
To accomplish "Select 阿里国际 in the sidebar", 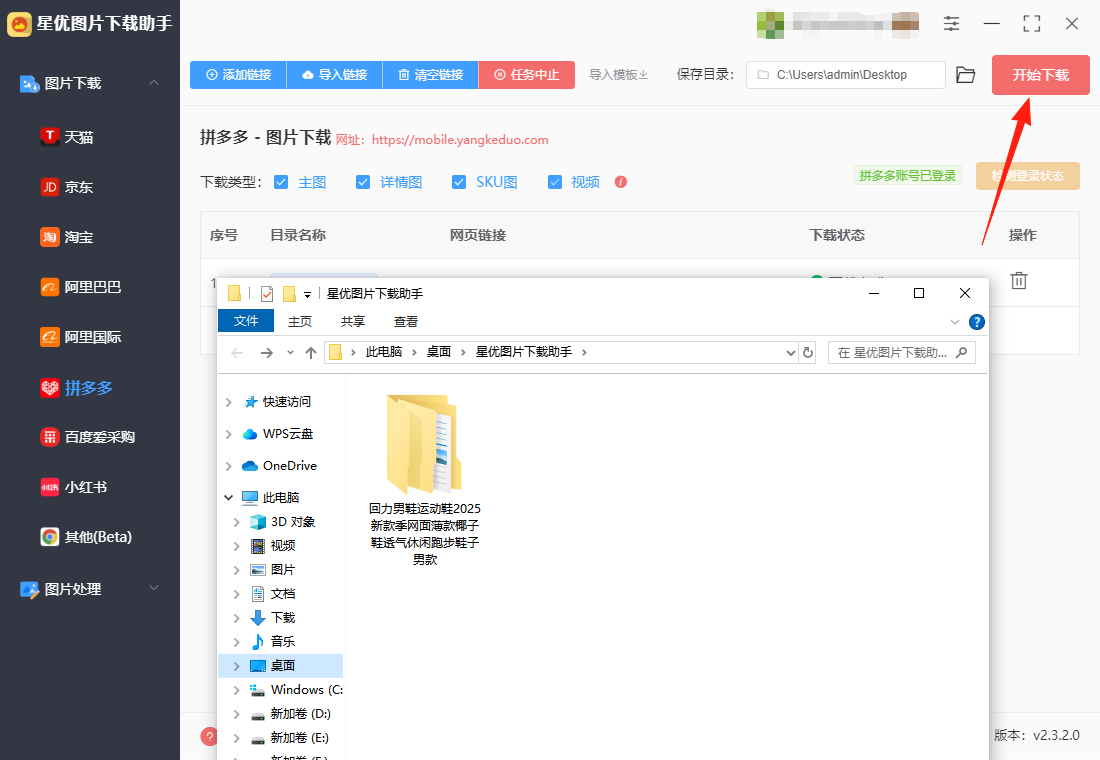I will pyautogui.click(x=81, y=337).
